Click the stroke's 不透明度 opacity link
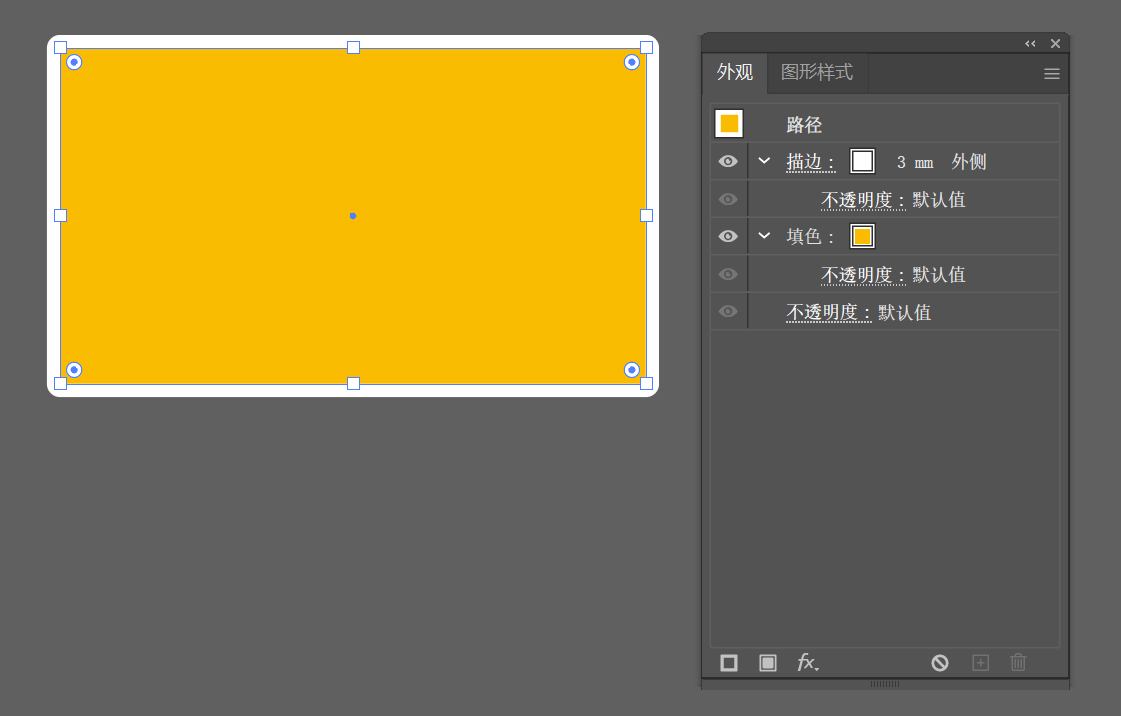The width and height of the screenshot is (1121, 716). pos(863,200)
